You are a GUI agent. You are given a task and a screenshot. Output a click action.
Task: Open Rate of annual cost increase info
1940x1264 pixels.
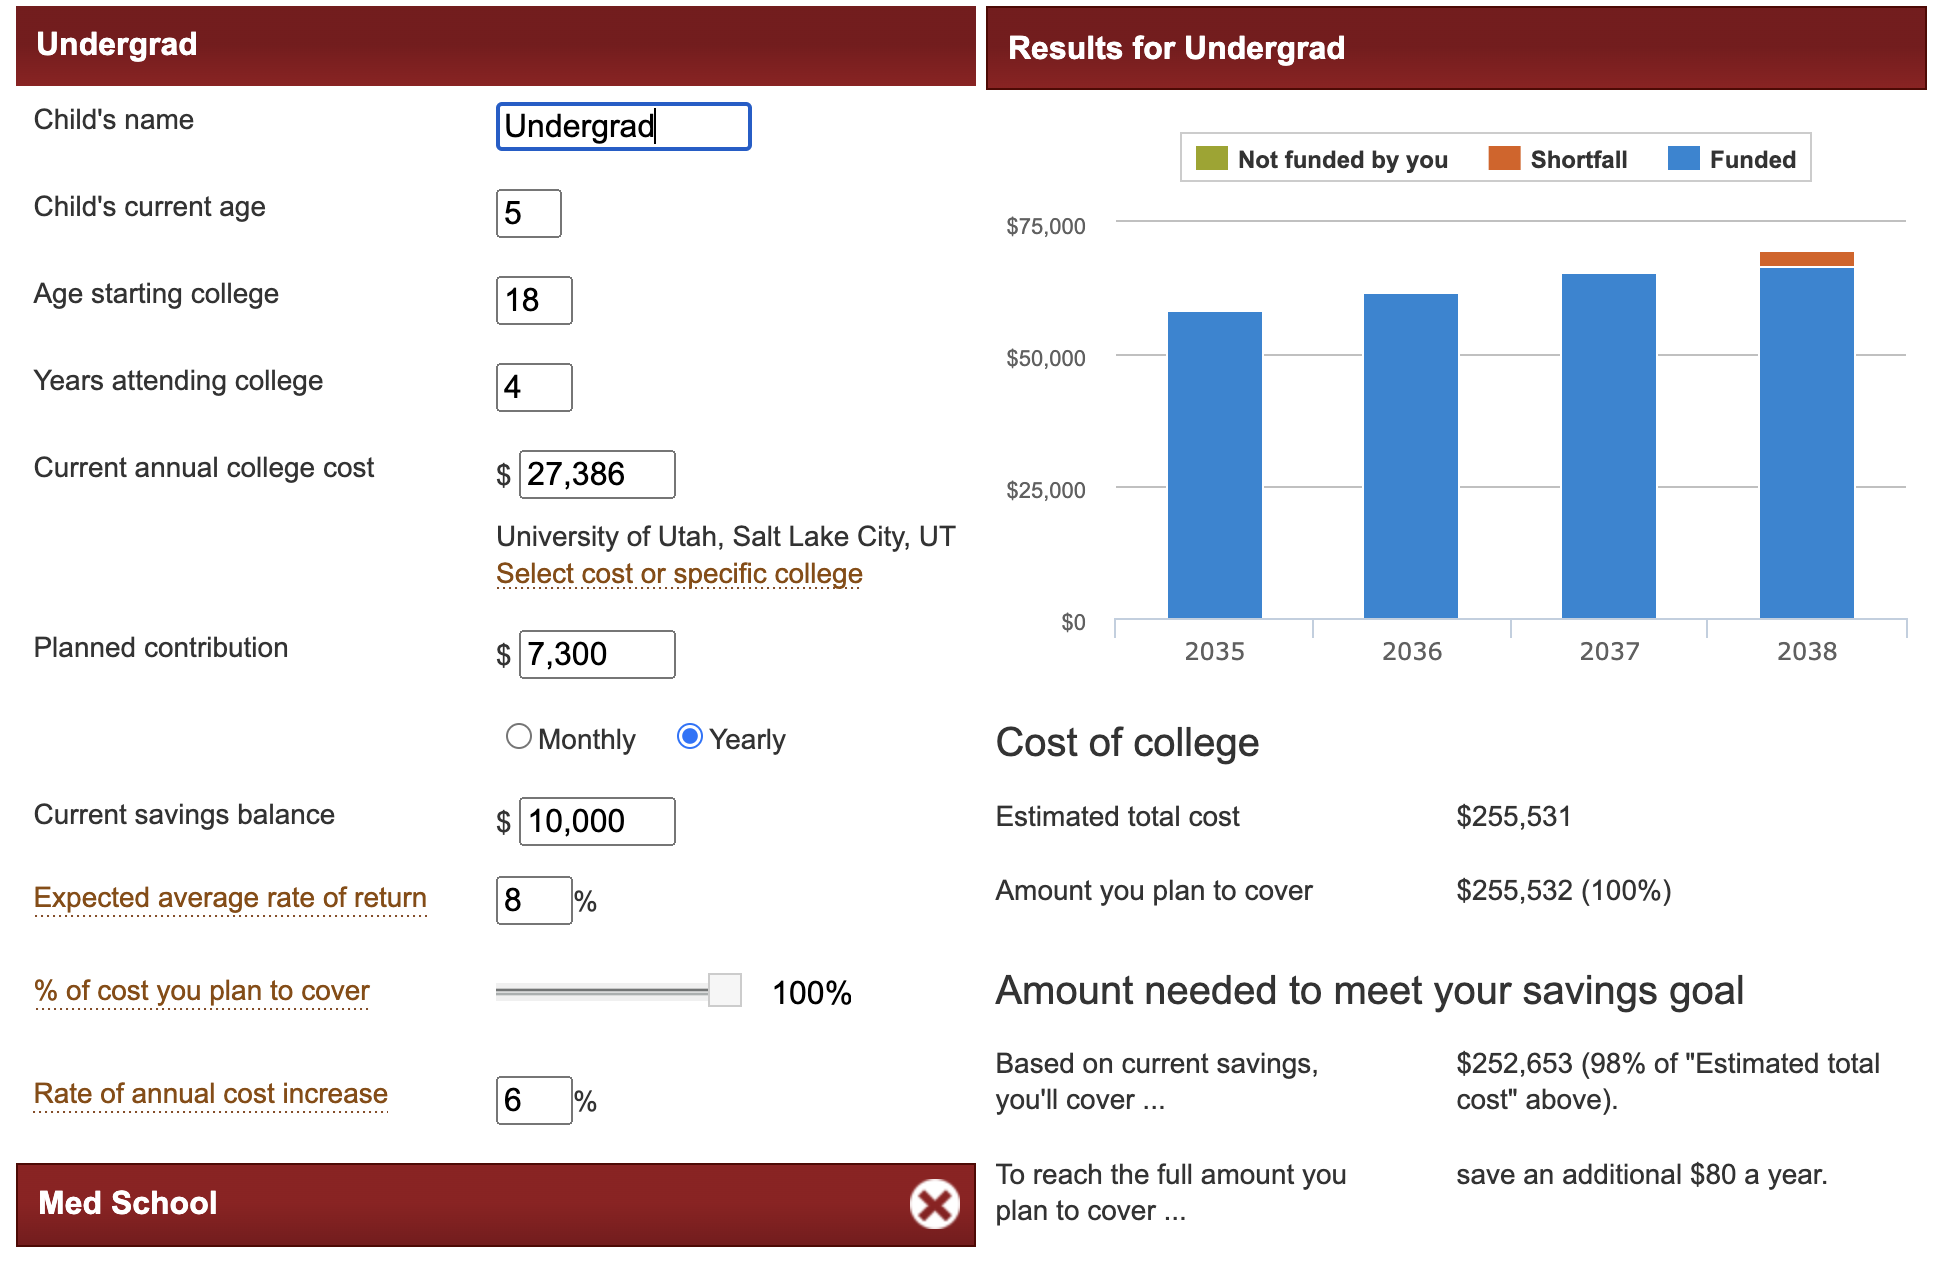coord(211,1094)
